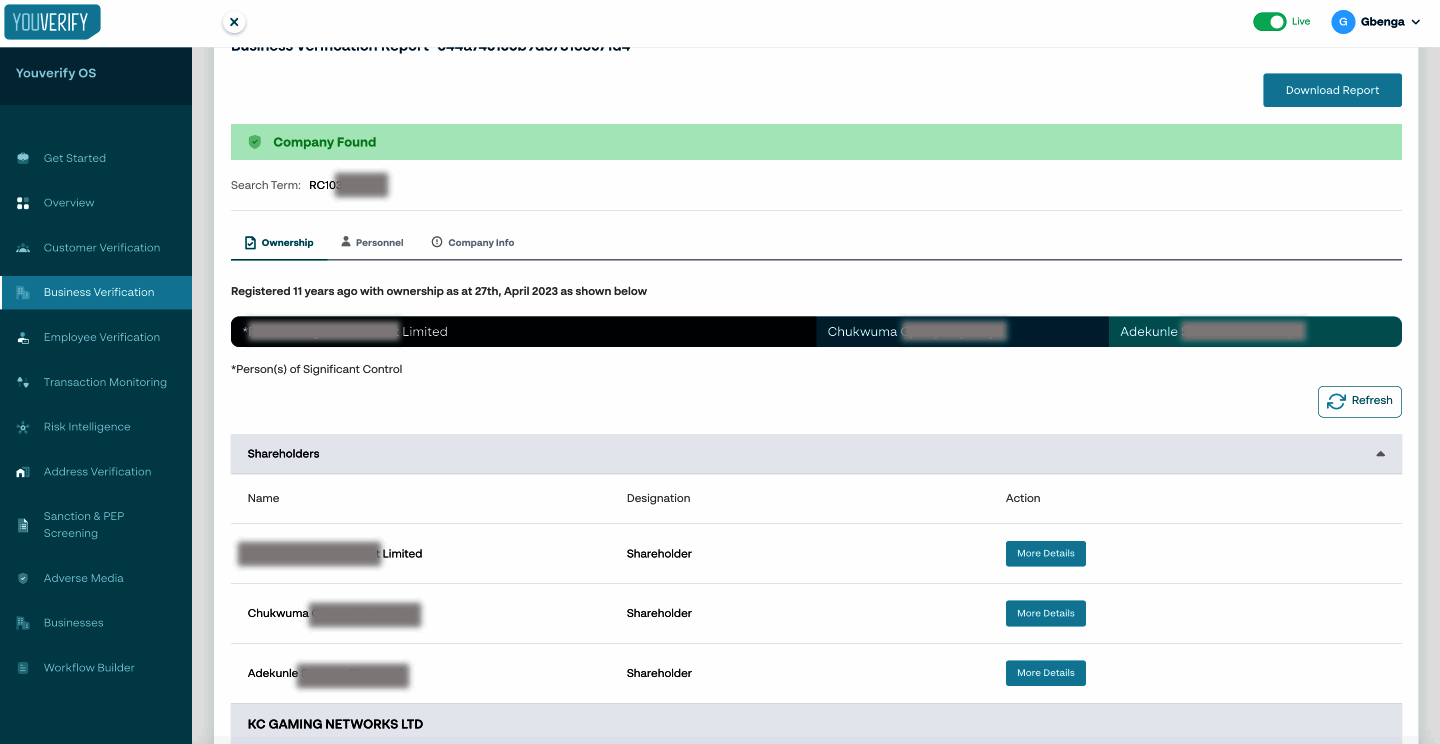Open Sanction & PEP Screening menu item
Viewport: 1440px width, 744px height.
coord(84,525)
